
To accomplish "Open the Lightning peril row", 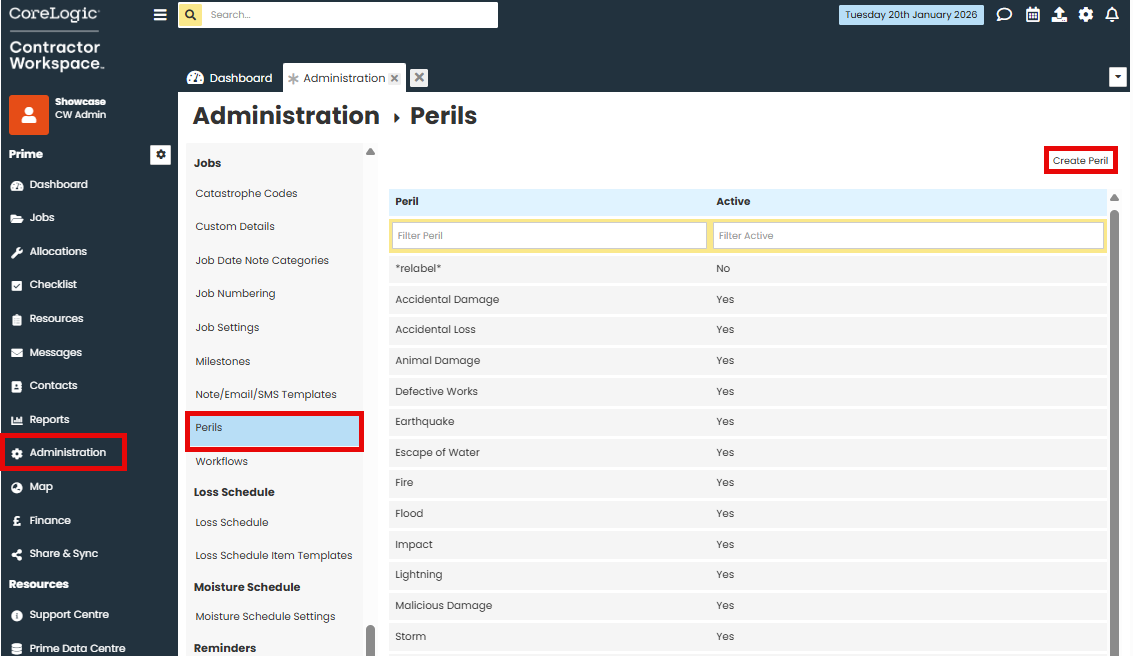I will pos(748,575).
